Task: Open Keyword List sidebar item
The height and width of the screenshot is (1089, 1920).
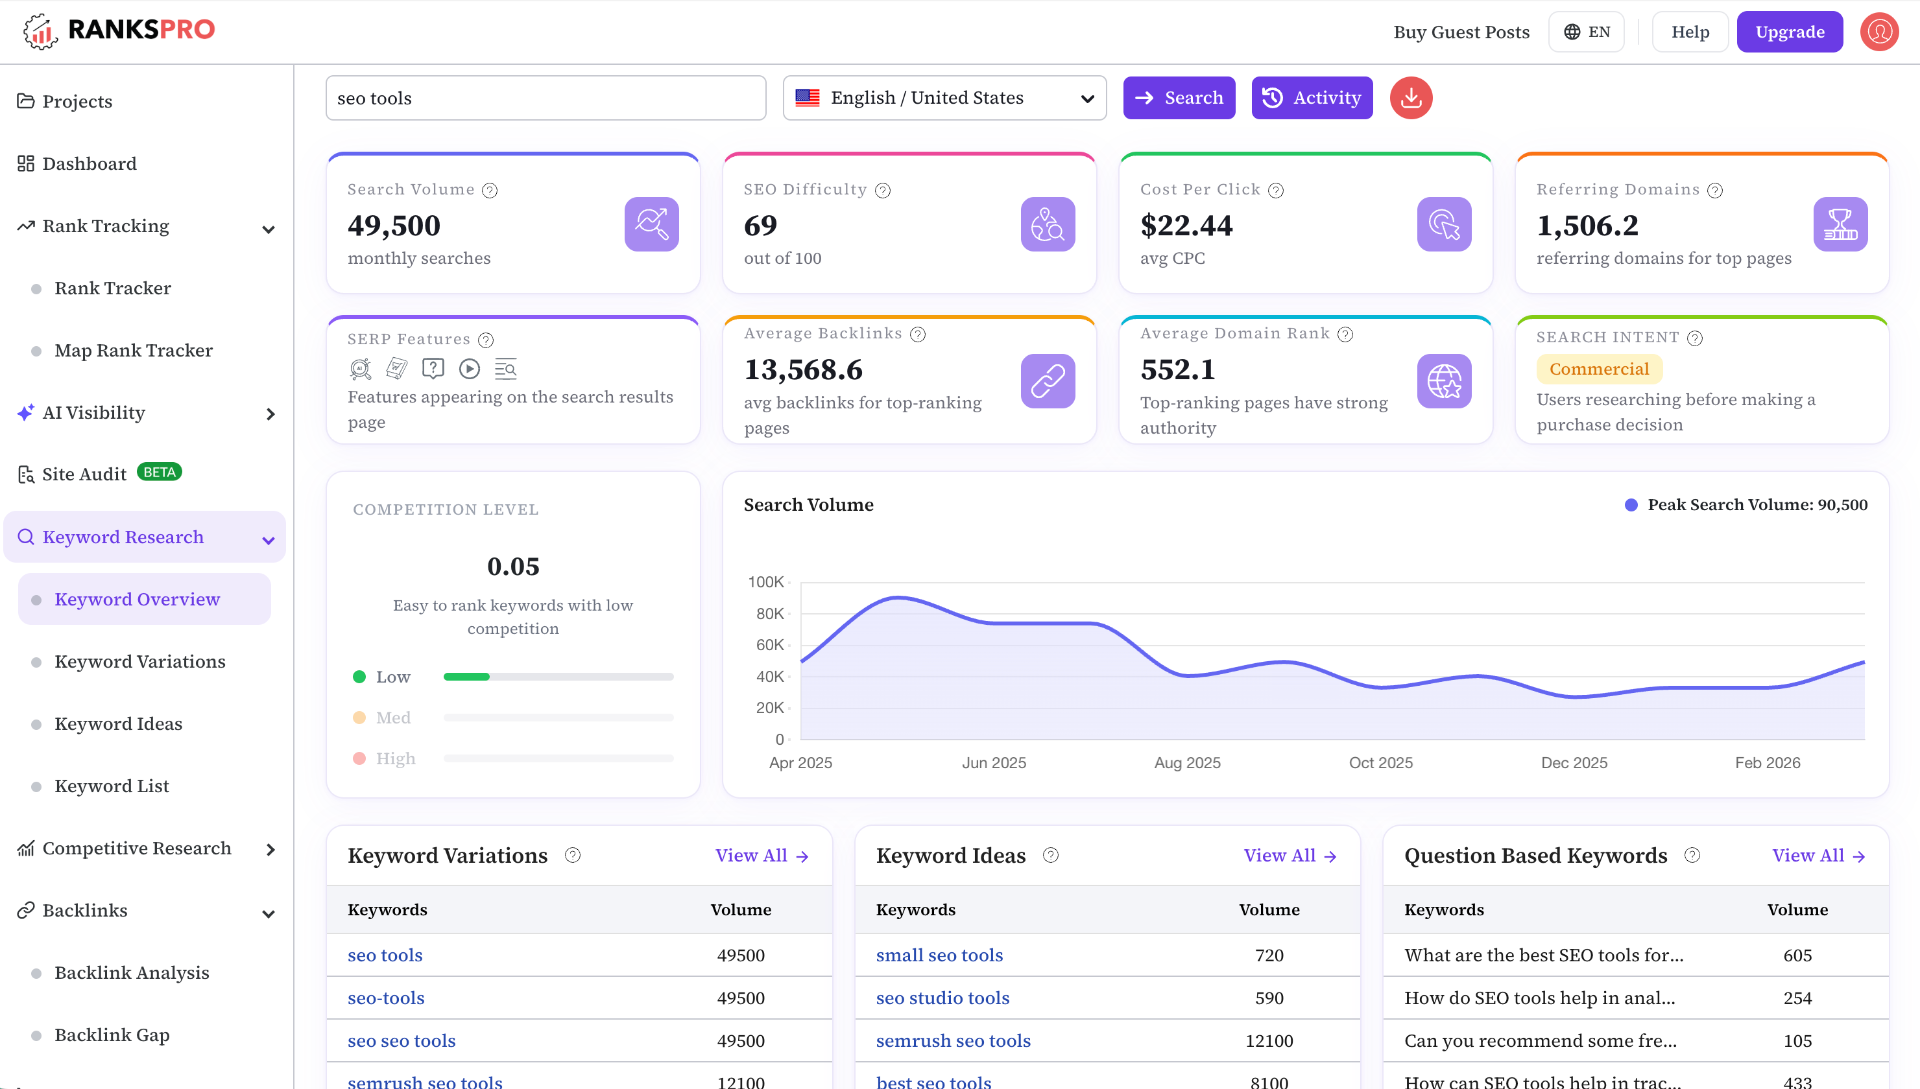Action: click(111, 786)
